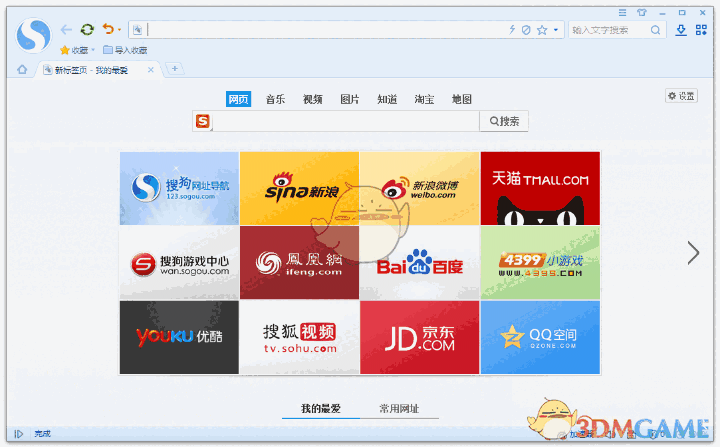Click the 导入收藏 import favorites folder
This screenshot has height=447, width=720.
(125, 50)
